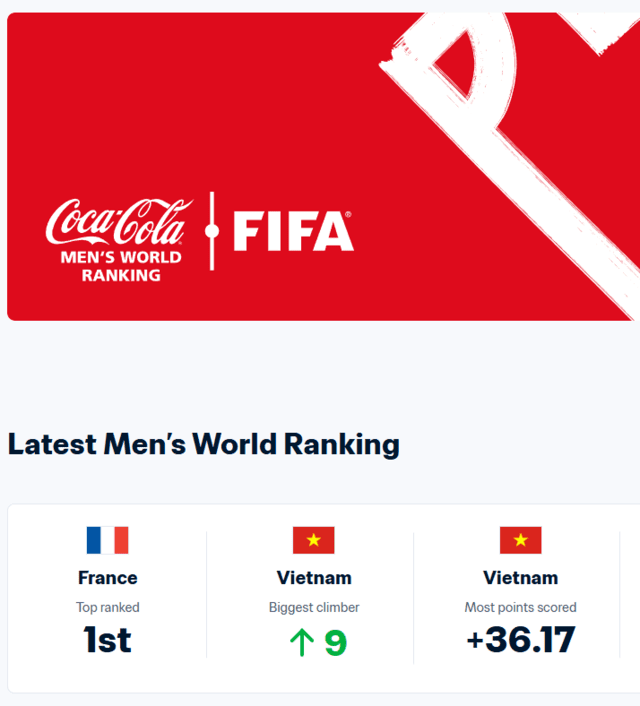The height and width of the screenshot is (706, 640).
Task: Click the green number 9
Action: (x=335, y=642)
